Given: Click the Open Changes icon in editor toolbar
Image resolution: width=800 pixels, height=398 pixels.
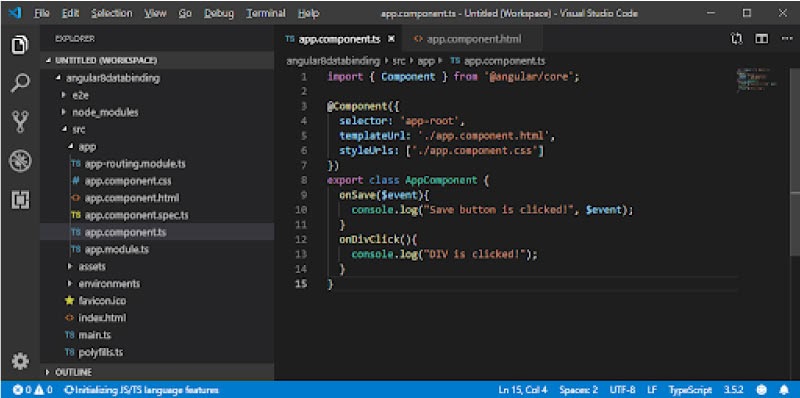Looking at the screenshot, I should [x=737, y=39].
